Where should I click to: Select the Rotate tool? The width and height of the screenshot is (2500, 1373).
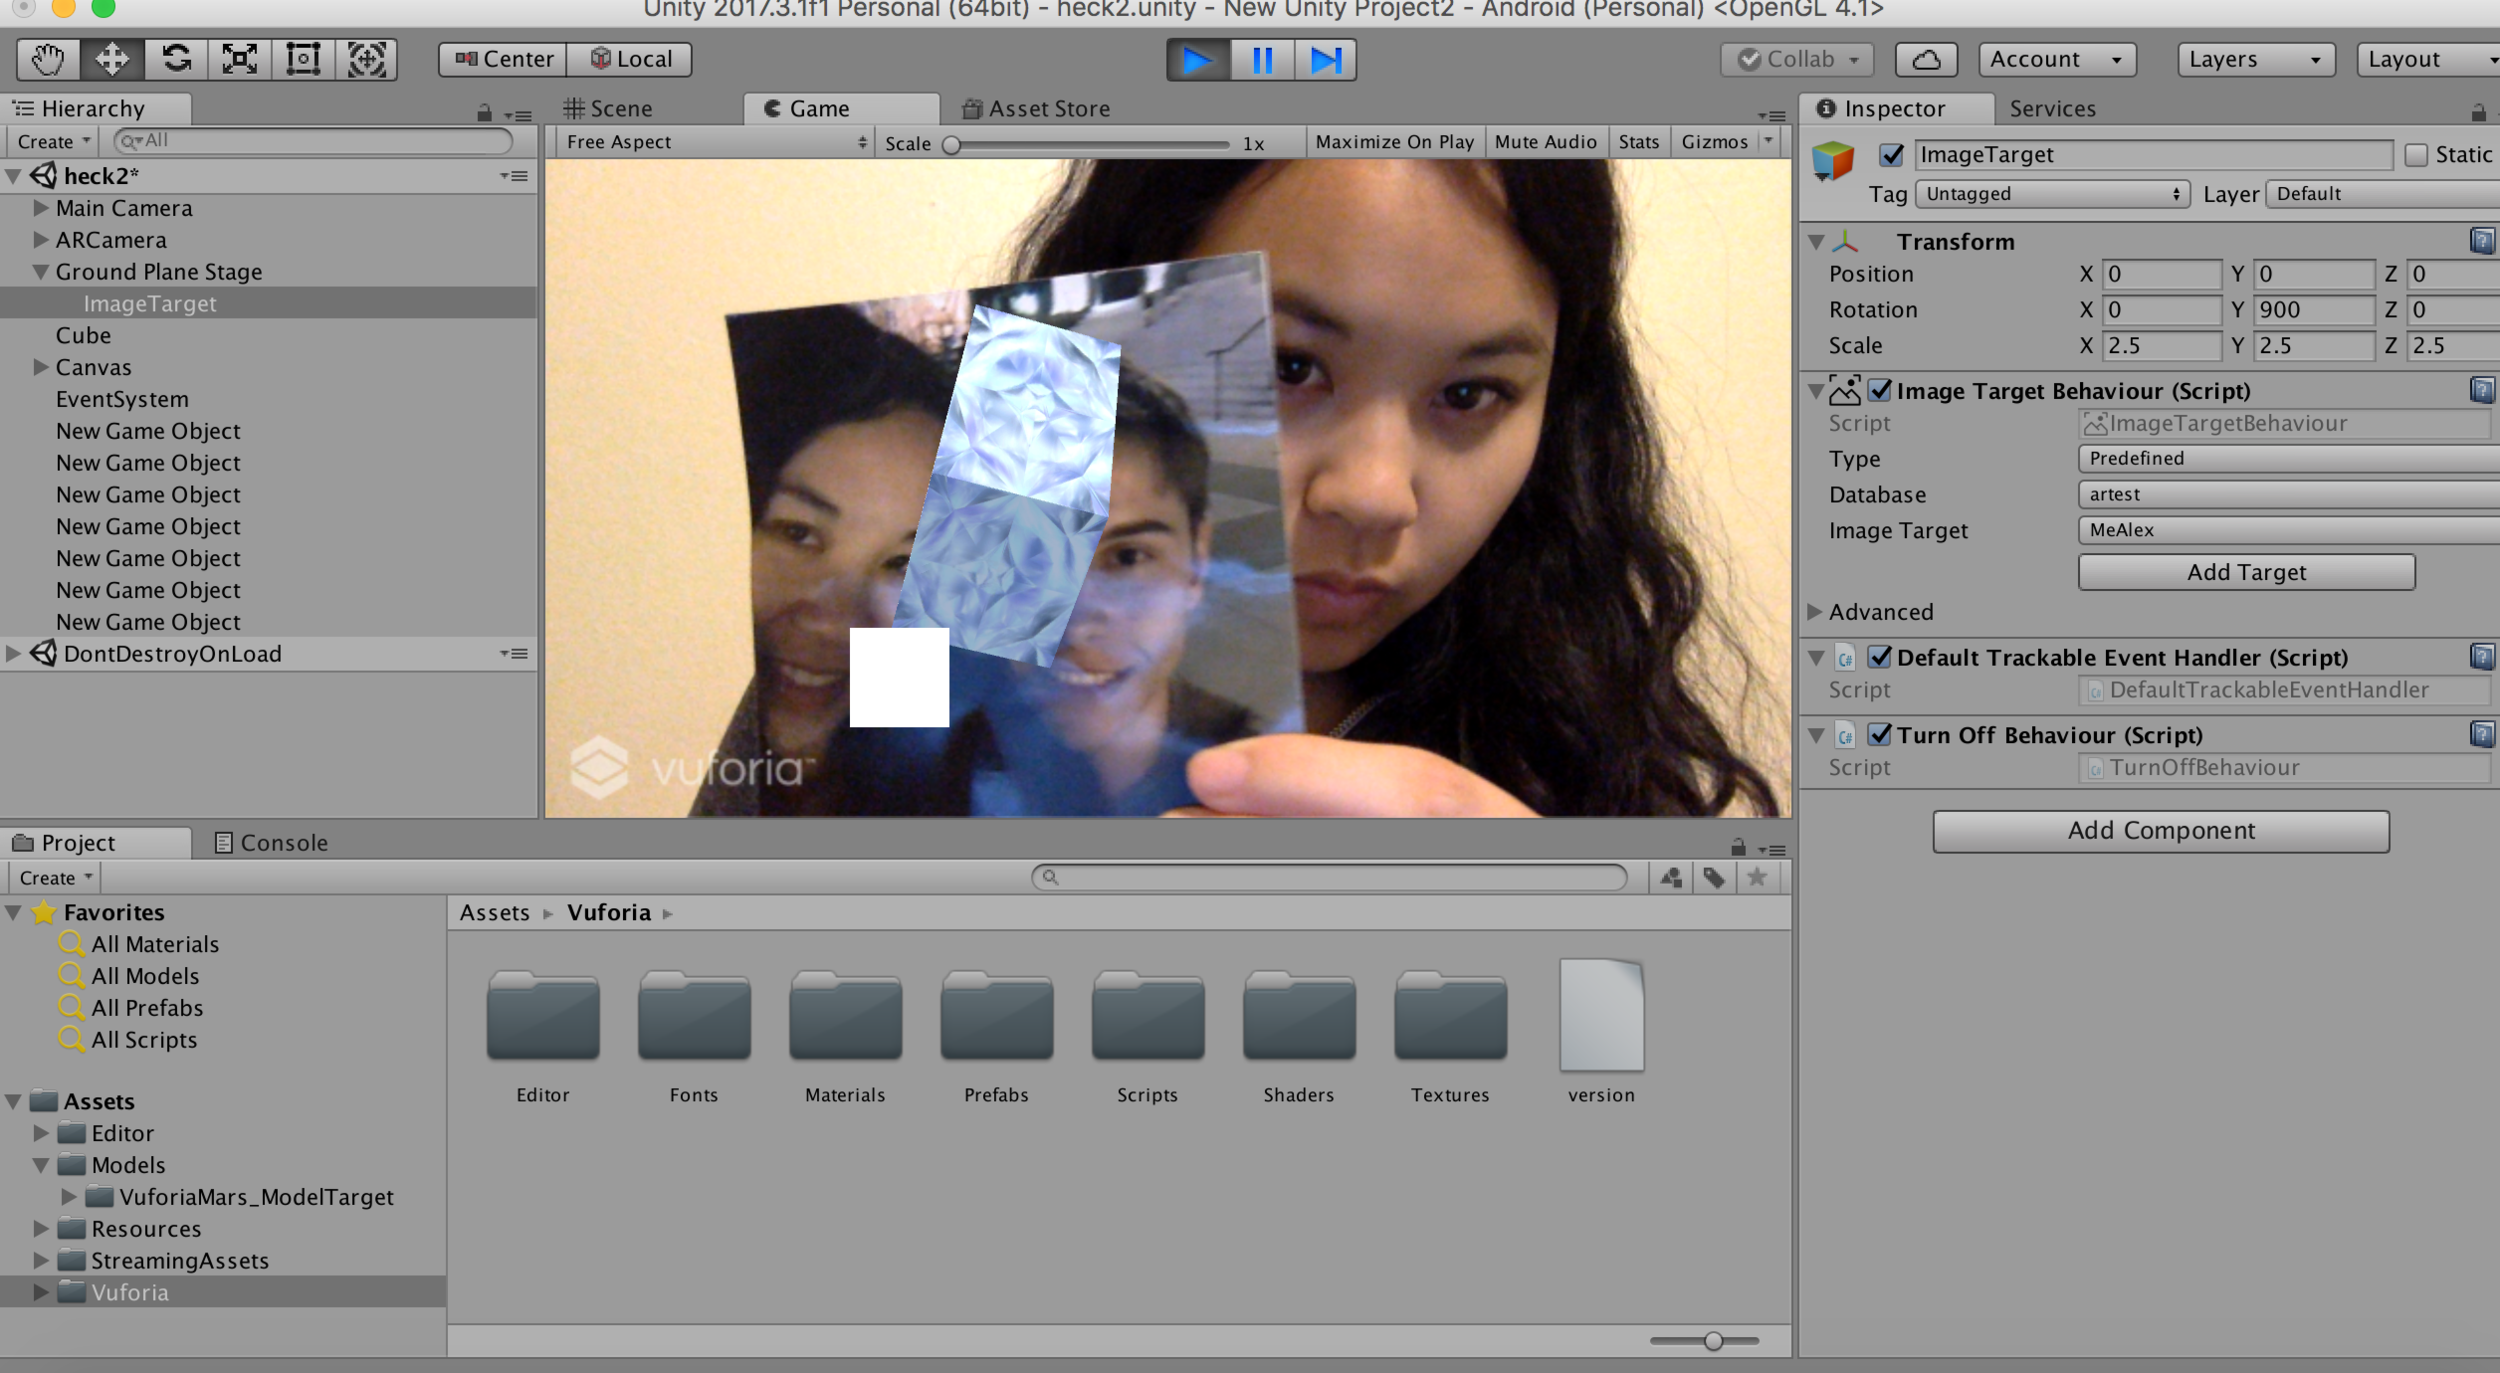(x=176, y=59)
